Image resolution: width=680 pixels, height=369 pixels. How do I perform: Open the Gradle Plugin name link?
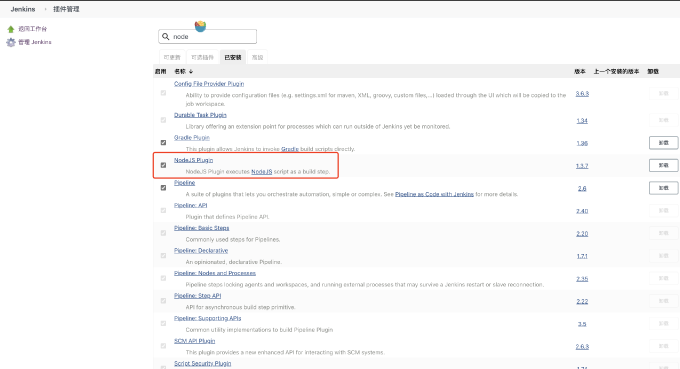(x=192, y=137)
